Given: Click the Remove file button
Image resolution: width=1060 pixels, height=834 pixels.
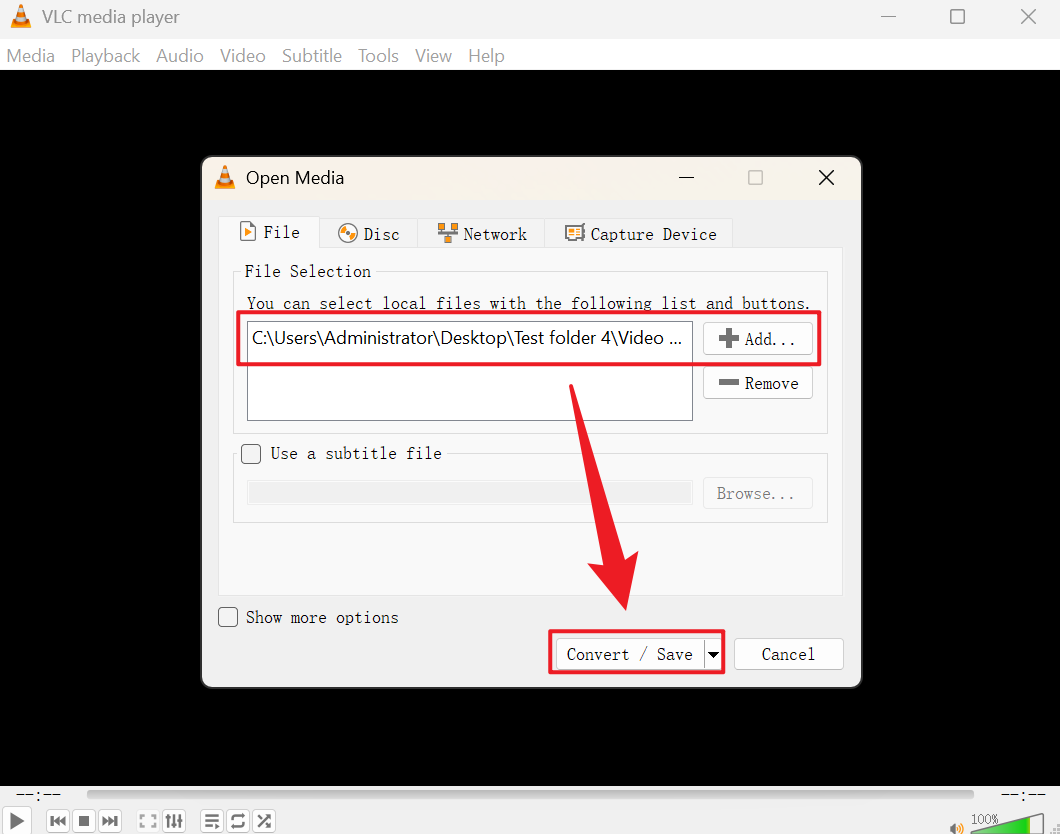Looking at the screenshot, I should tap(758, 383).
